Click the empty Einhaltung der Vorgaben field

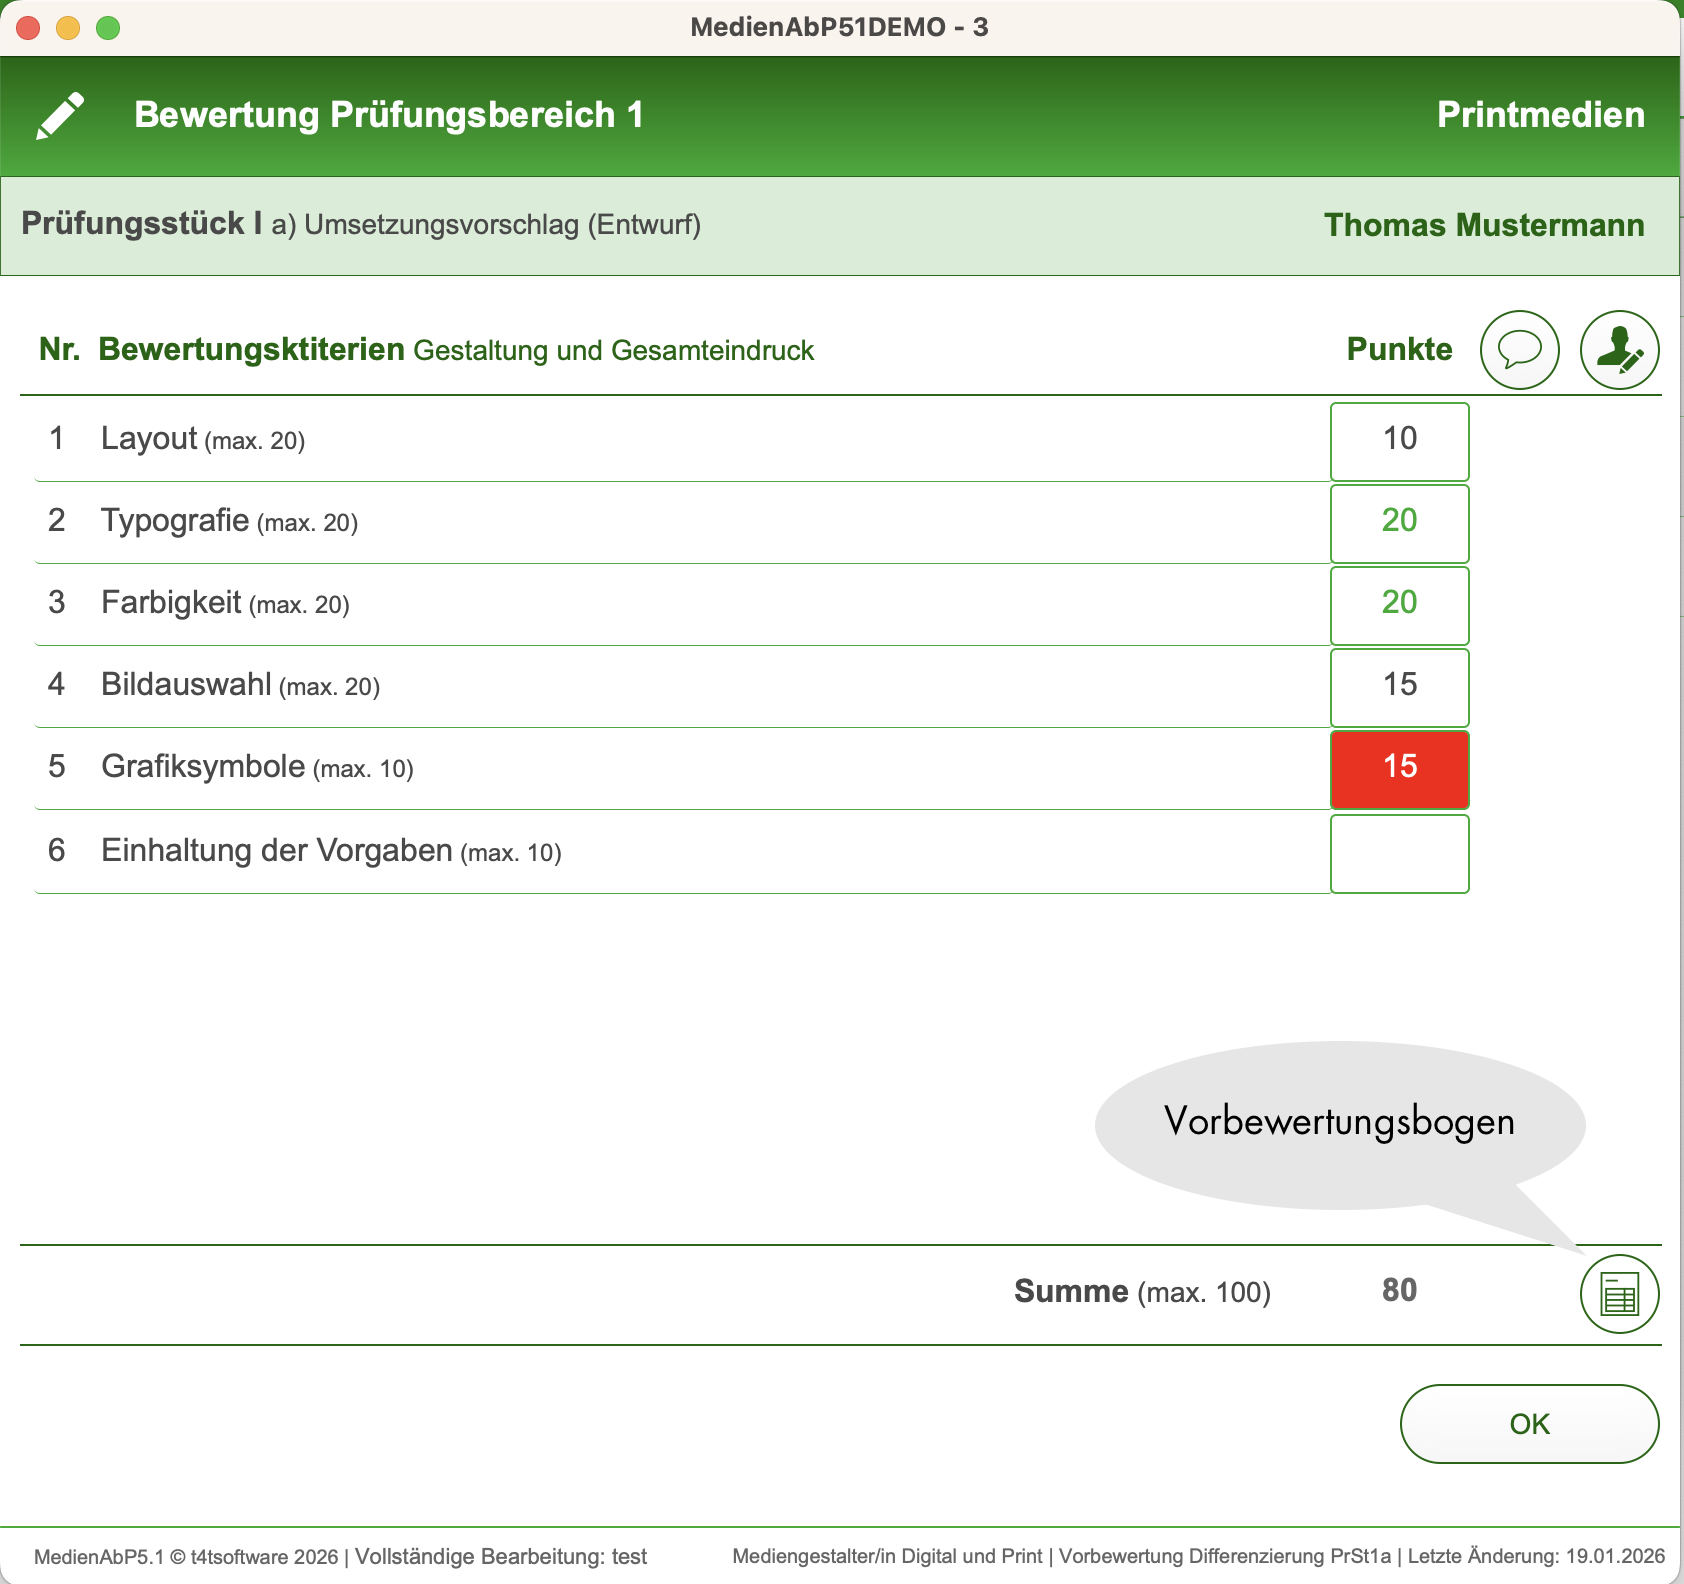[1399, 853]
